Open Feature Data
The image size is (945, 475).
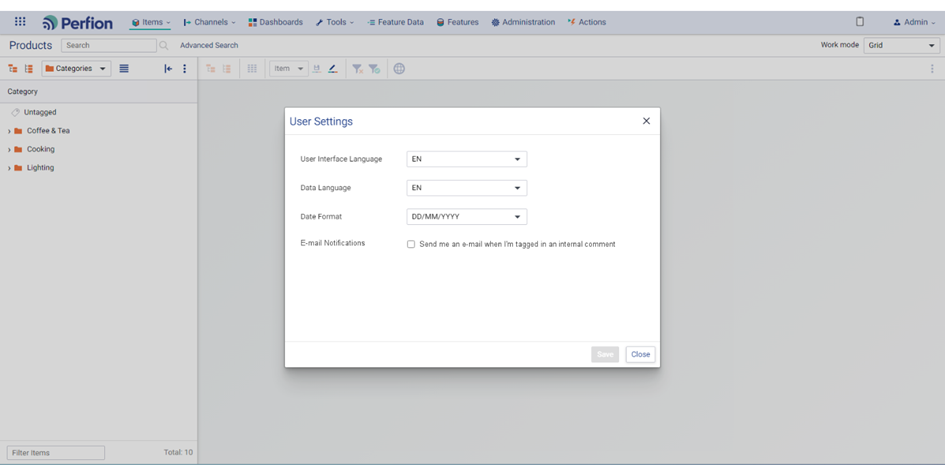coord(395,22)
